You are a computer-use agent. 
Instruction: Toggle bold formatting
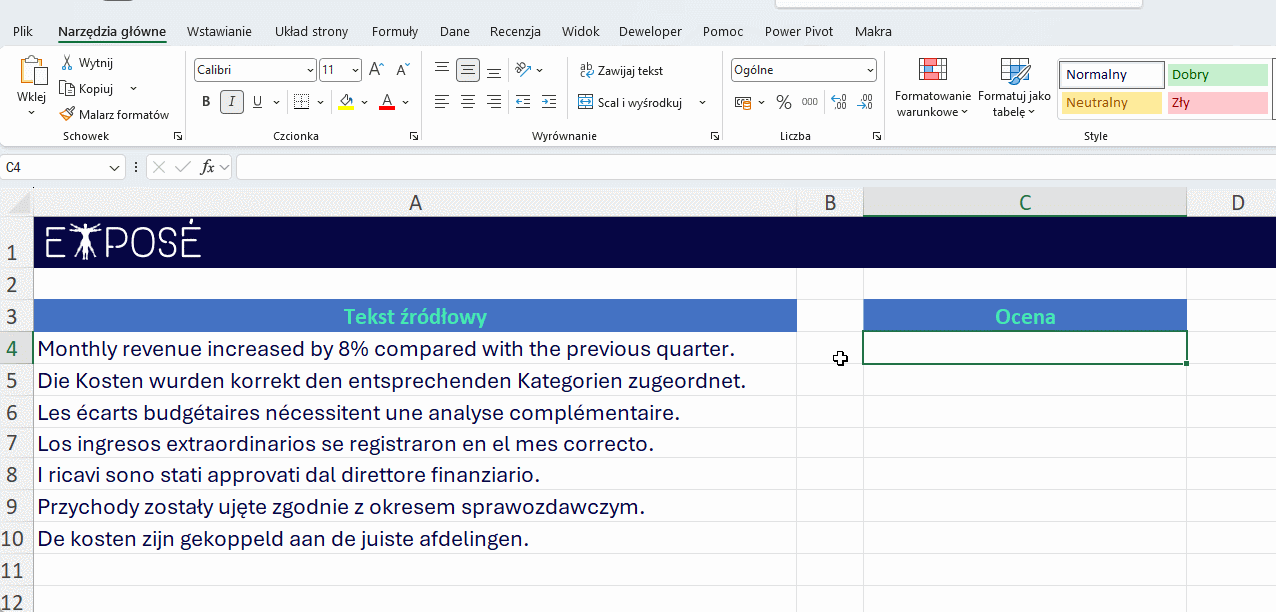click(206, 101)
